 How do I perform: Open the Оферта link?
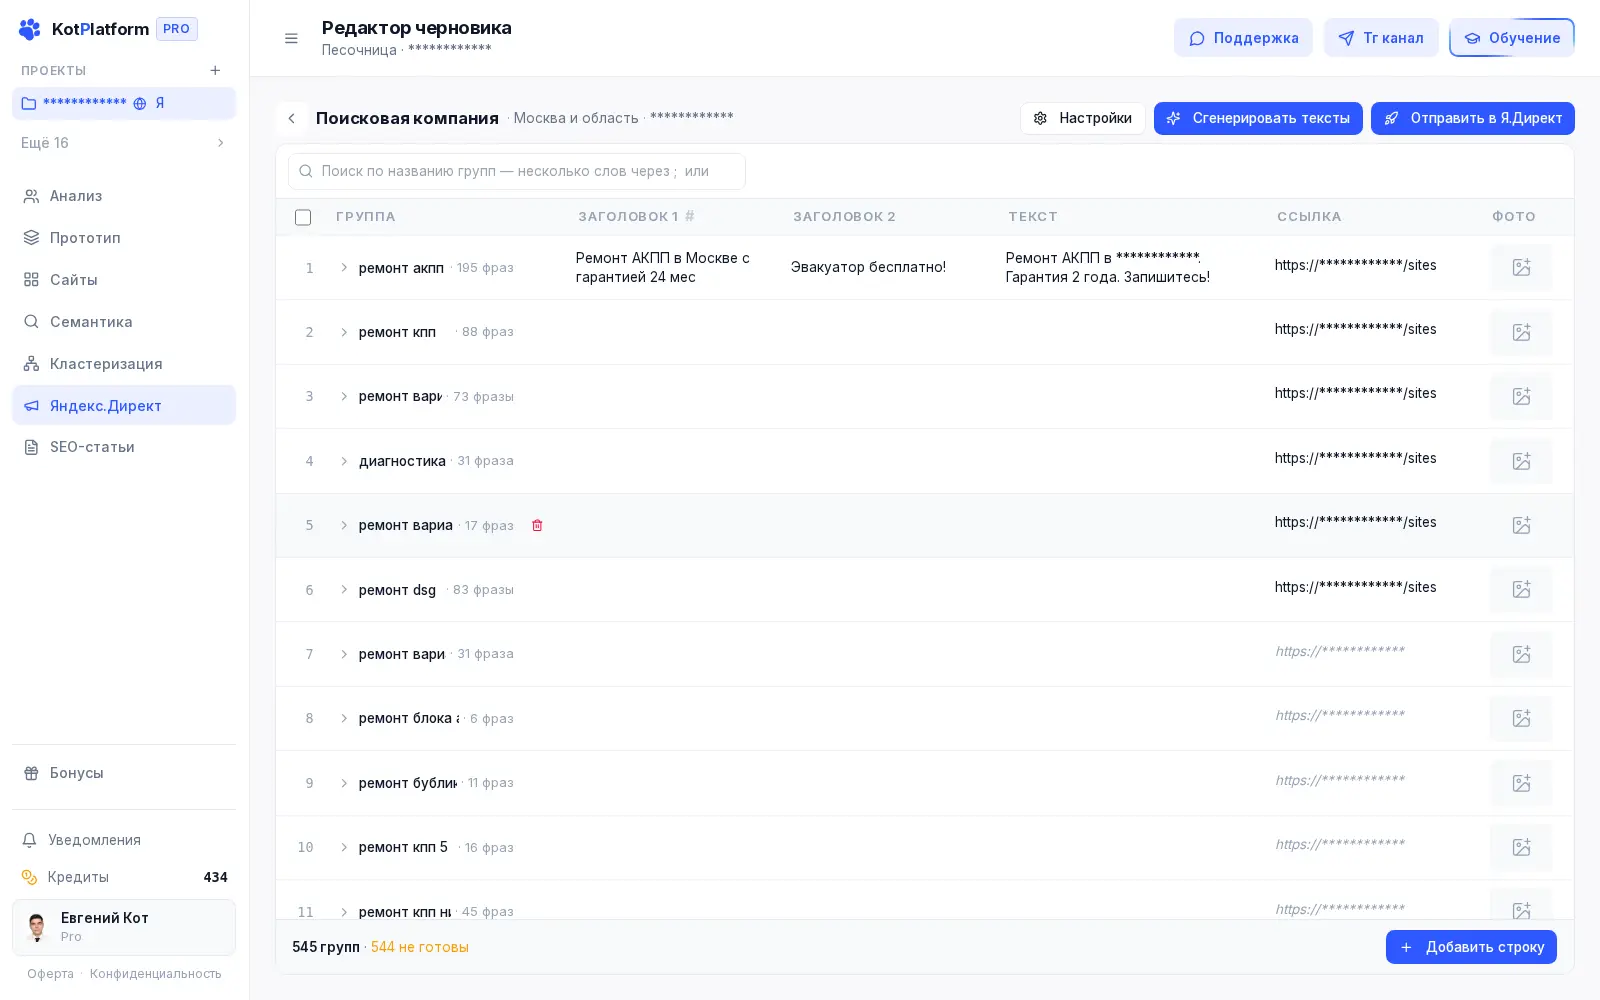[50, 974]
